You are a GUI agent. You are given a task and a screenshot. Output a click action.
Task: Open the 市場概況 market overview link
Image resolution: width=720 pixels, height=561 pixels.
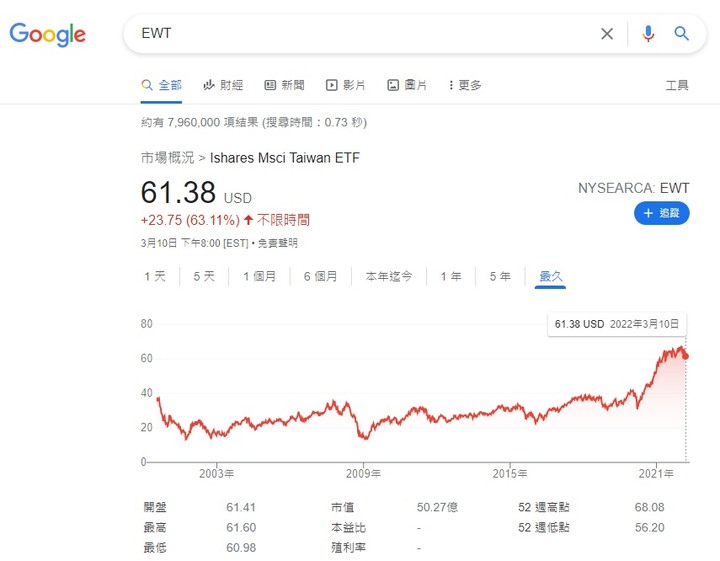168,158
